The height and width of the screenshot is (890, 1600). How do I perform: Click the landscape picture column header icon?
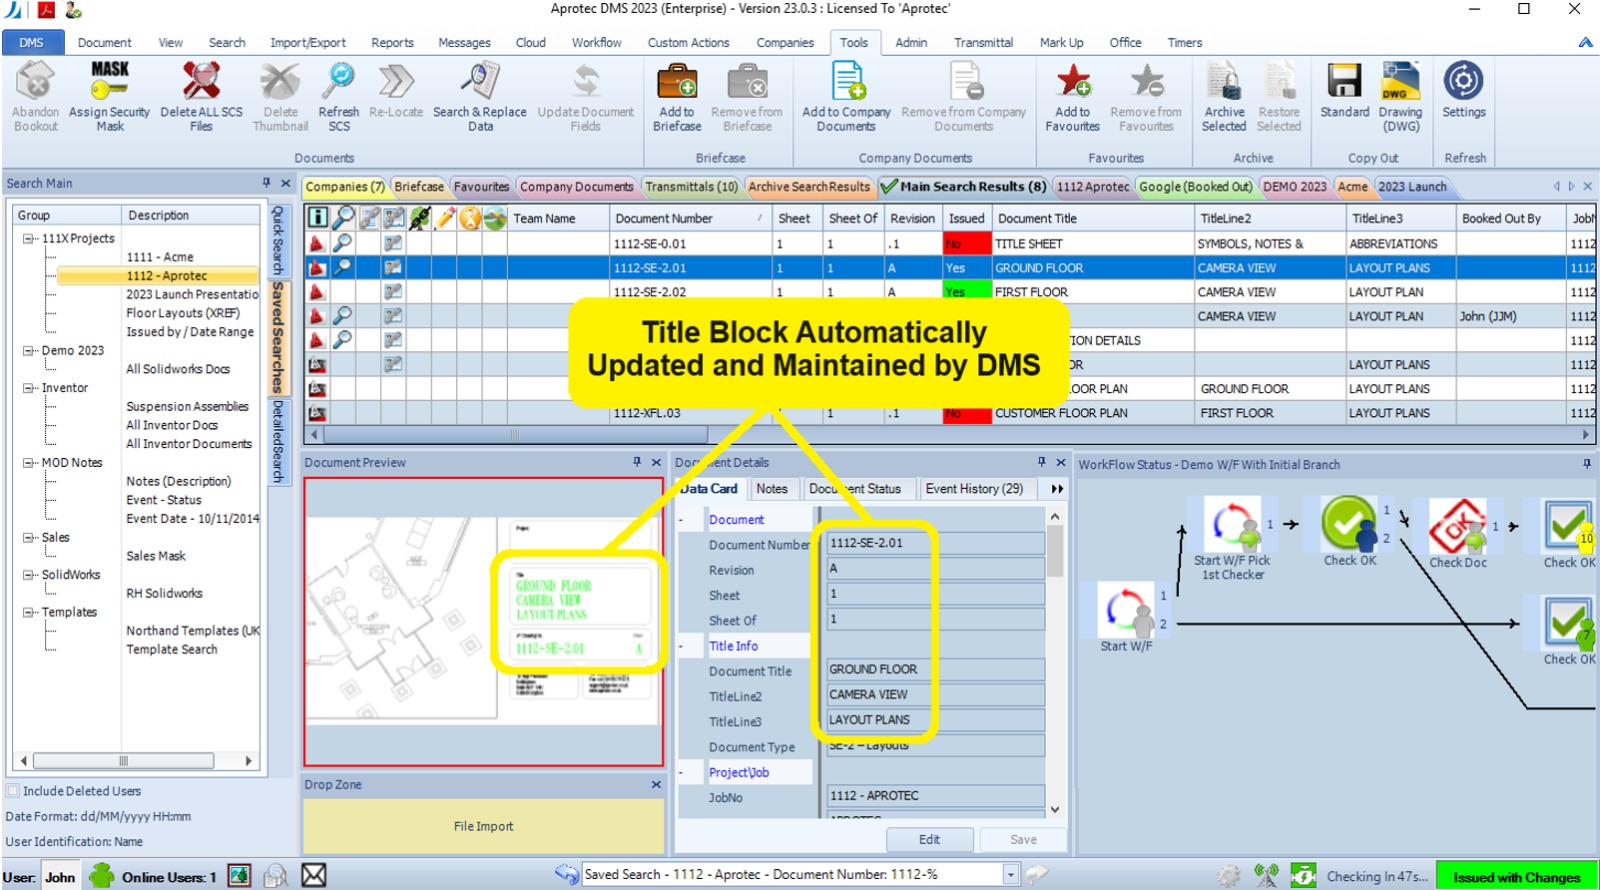point(495,218)
